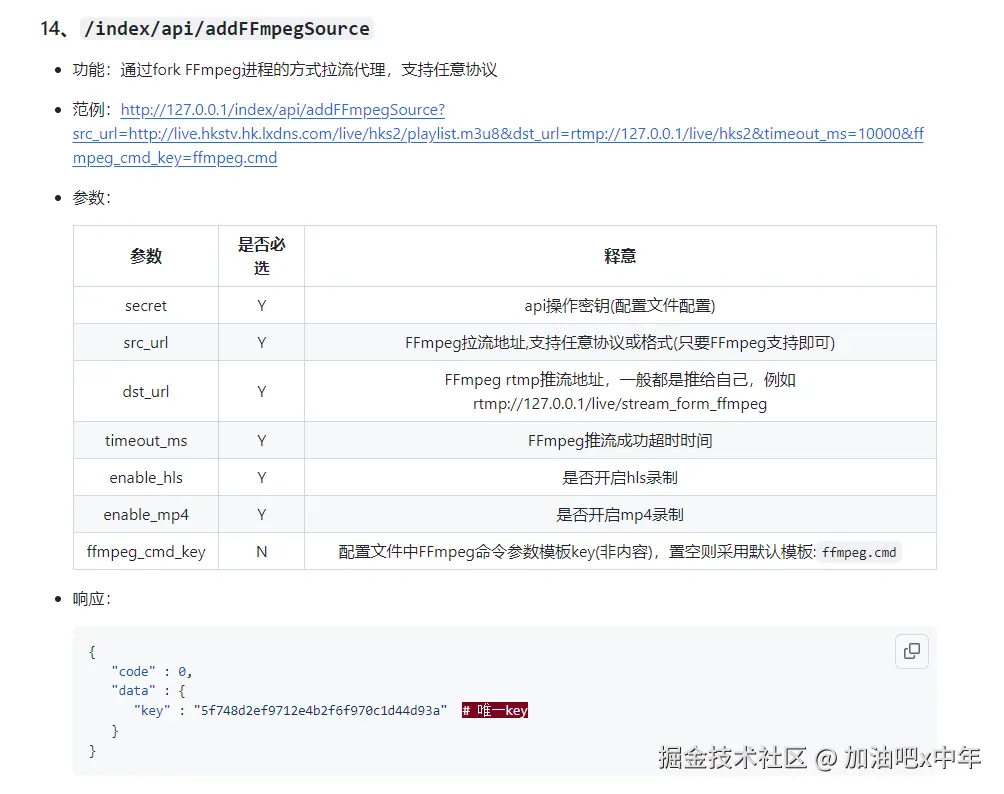
Task: Click the '参数' table header
Action: (146, 256)
